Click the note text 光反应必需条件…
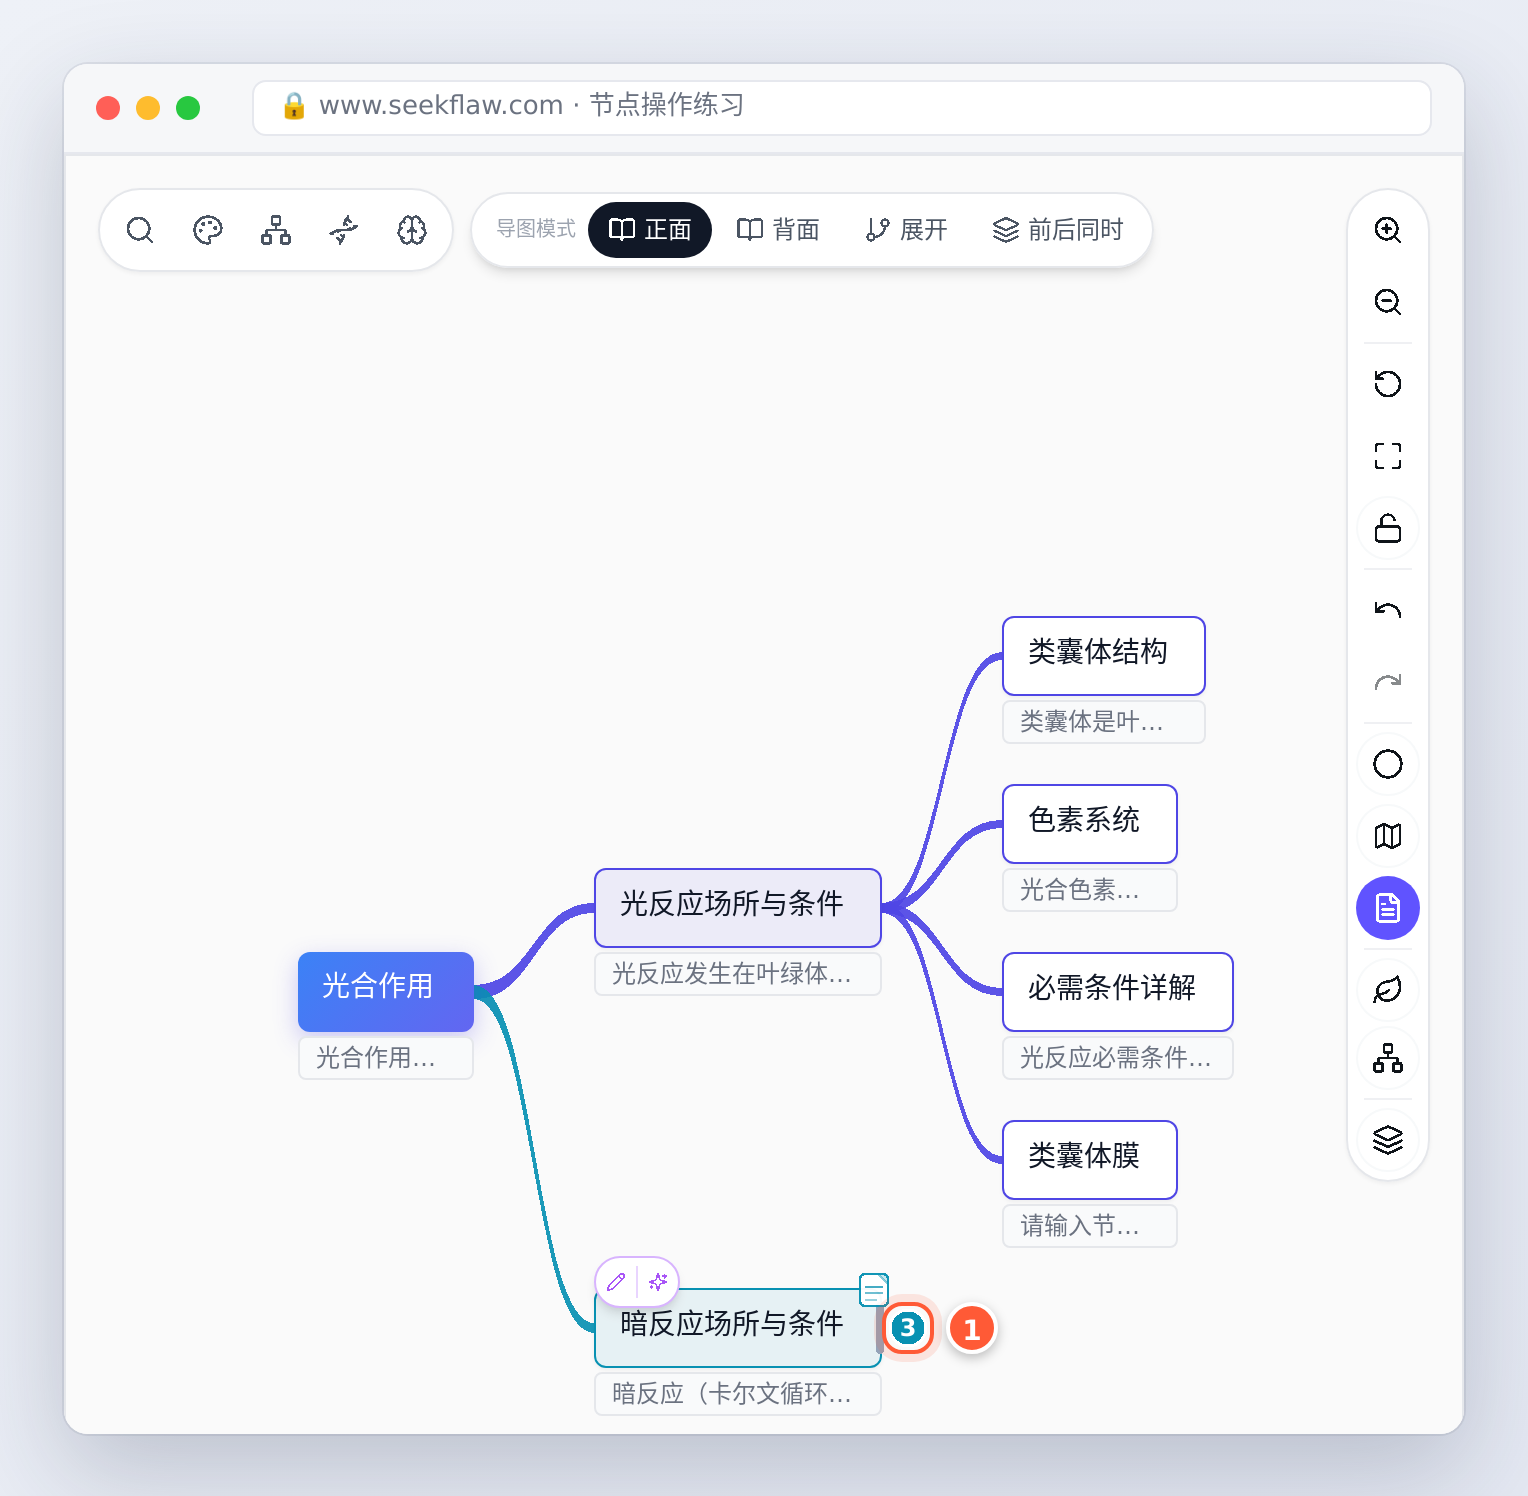 pos(1118,1058)
